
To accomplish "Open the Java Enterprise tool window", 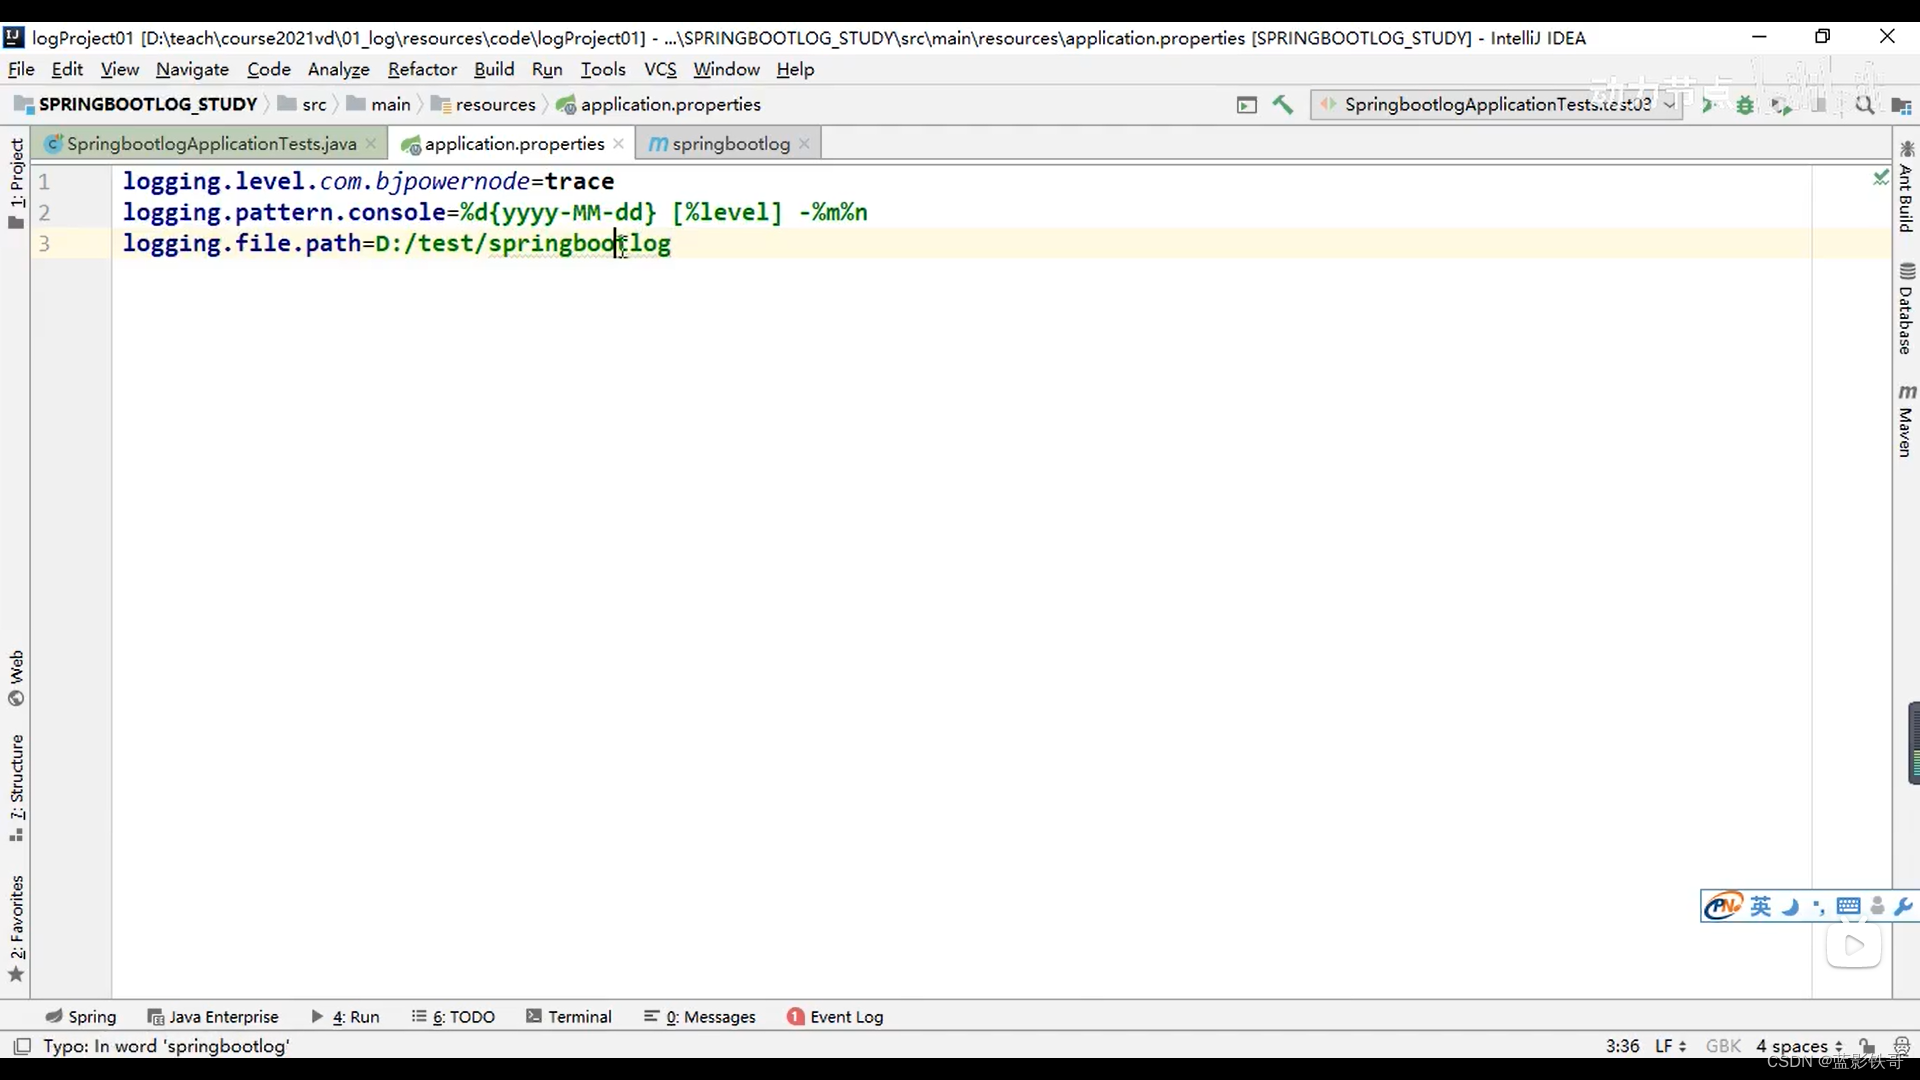I will (x=213, y=1016).
